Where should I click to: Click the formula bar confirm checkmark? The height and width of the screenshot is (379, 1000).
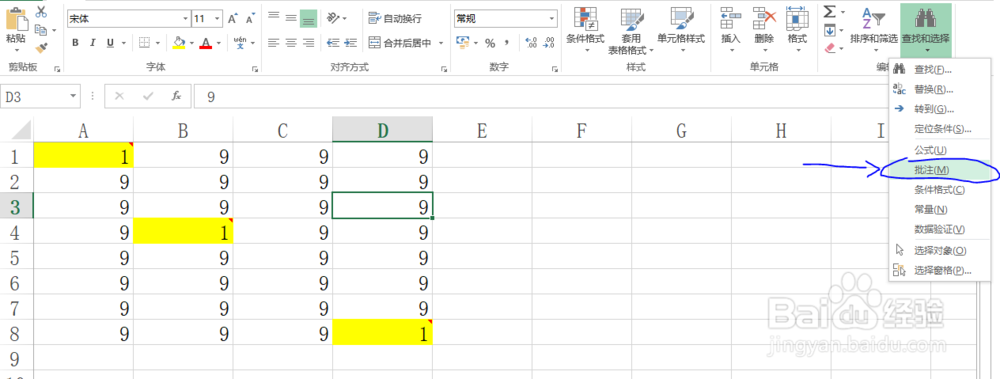click(x=149, y=96)
